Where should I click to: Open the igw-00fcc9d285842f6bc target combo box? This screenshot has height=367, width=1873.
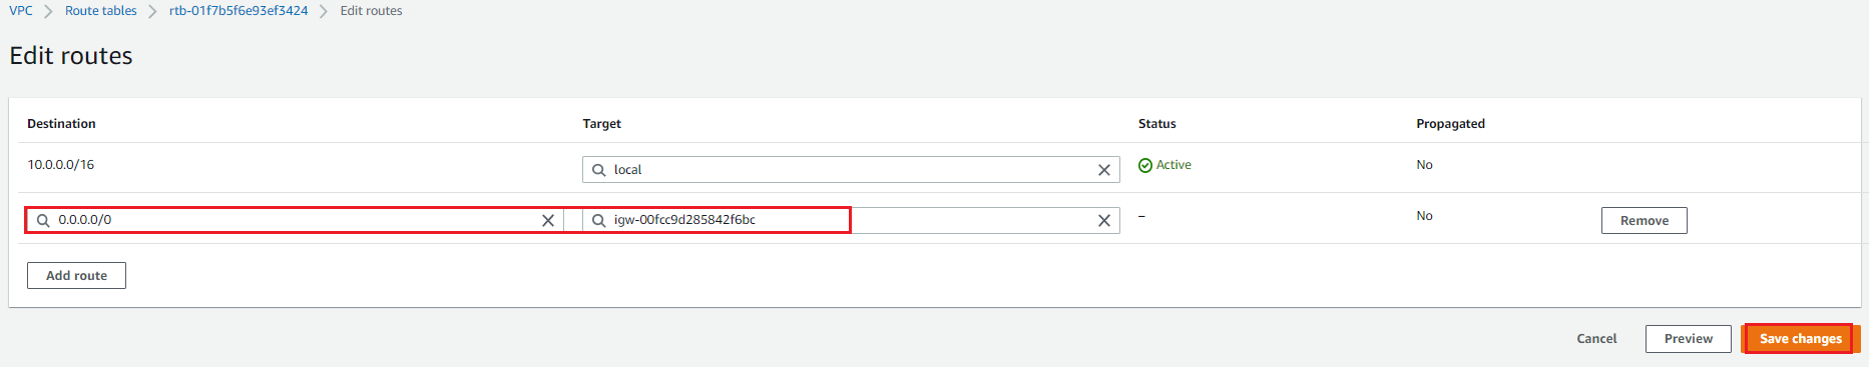click(x=851, y=220)
